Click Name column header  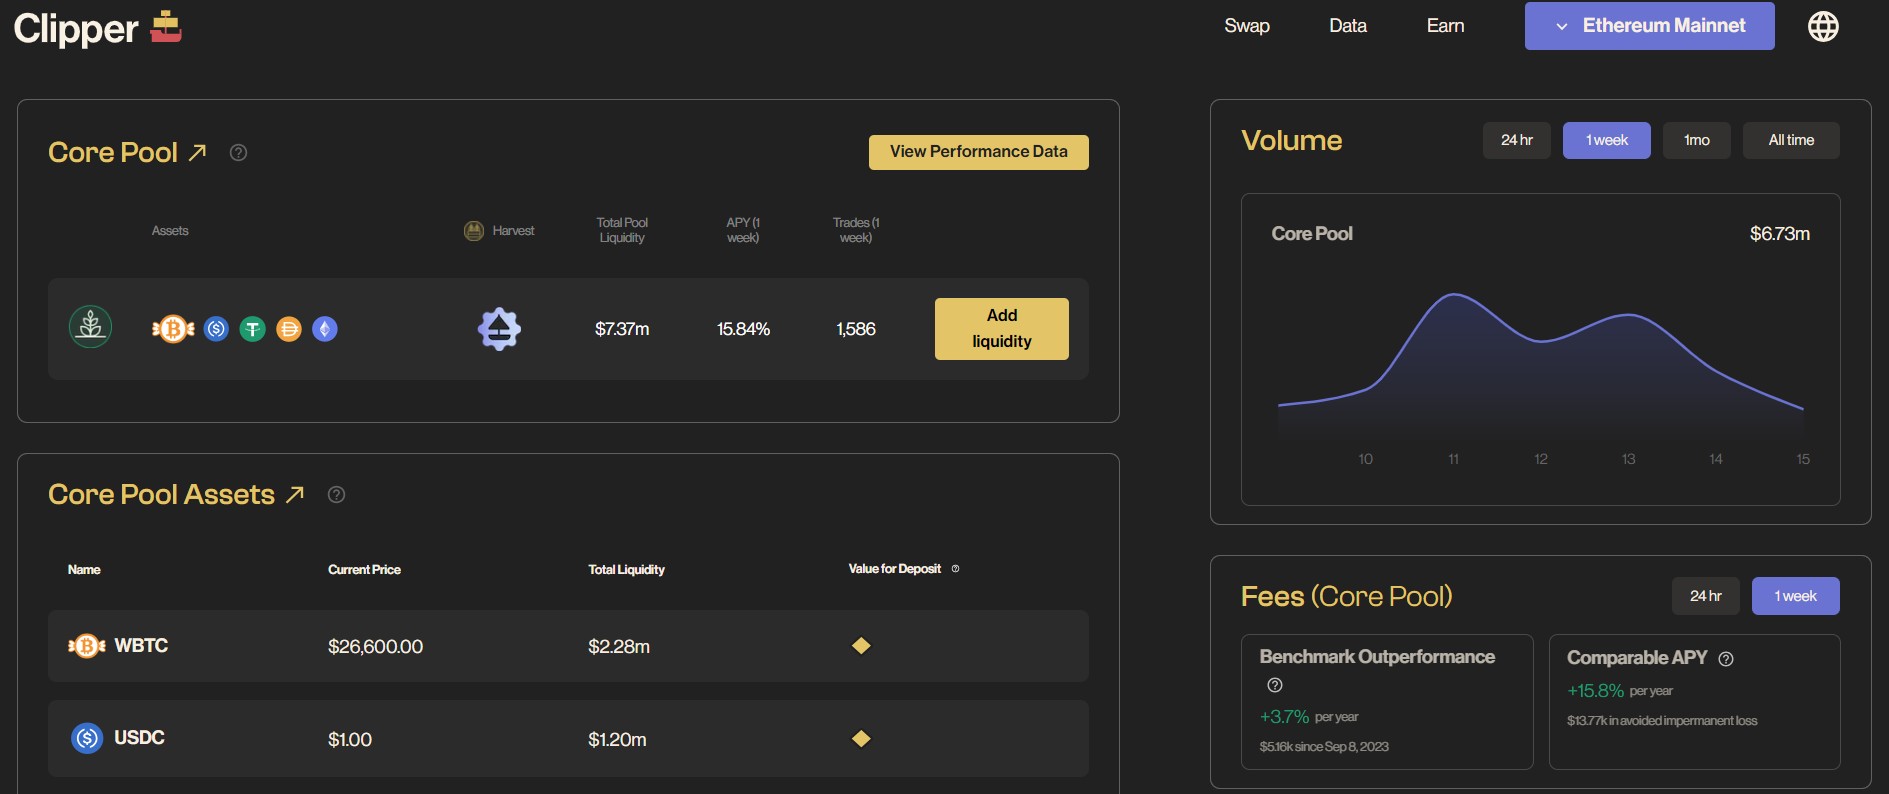point(84,569)
